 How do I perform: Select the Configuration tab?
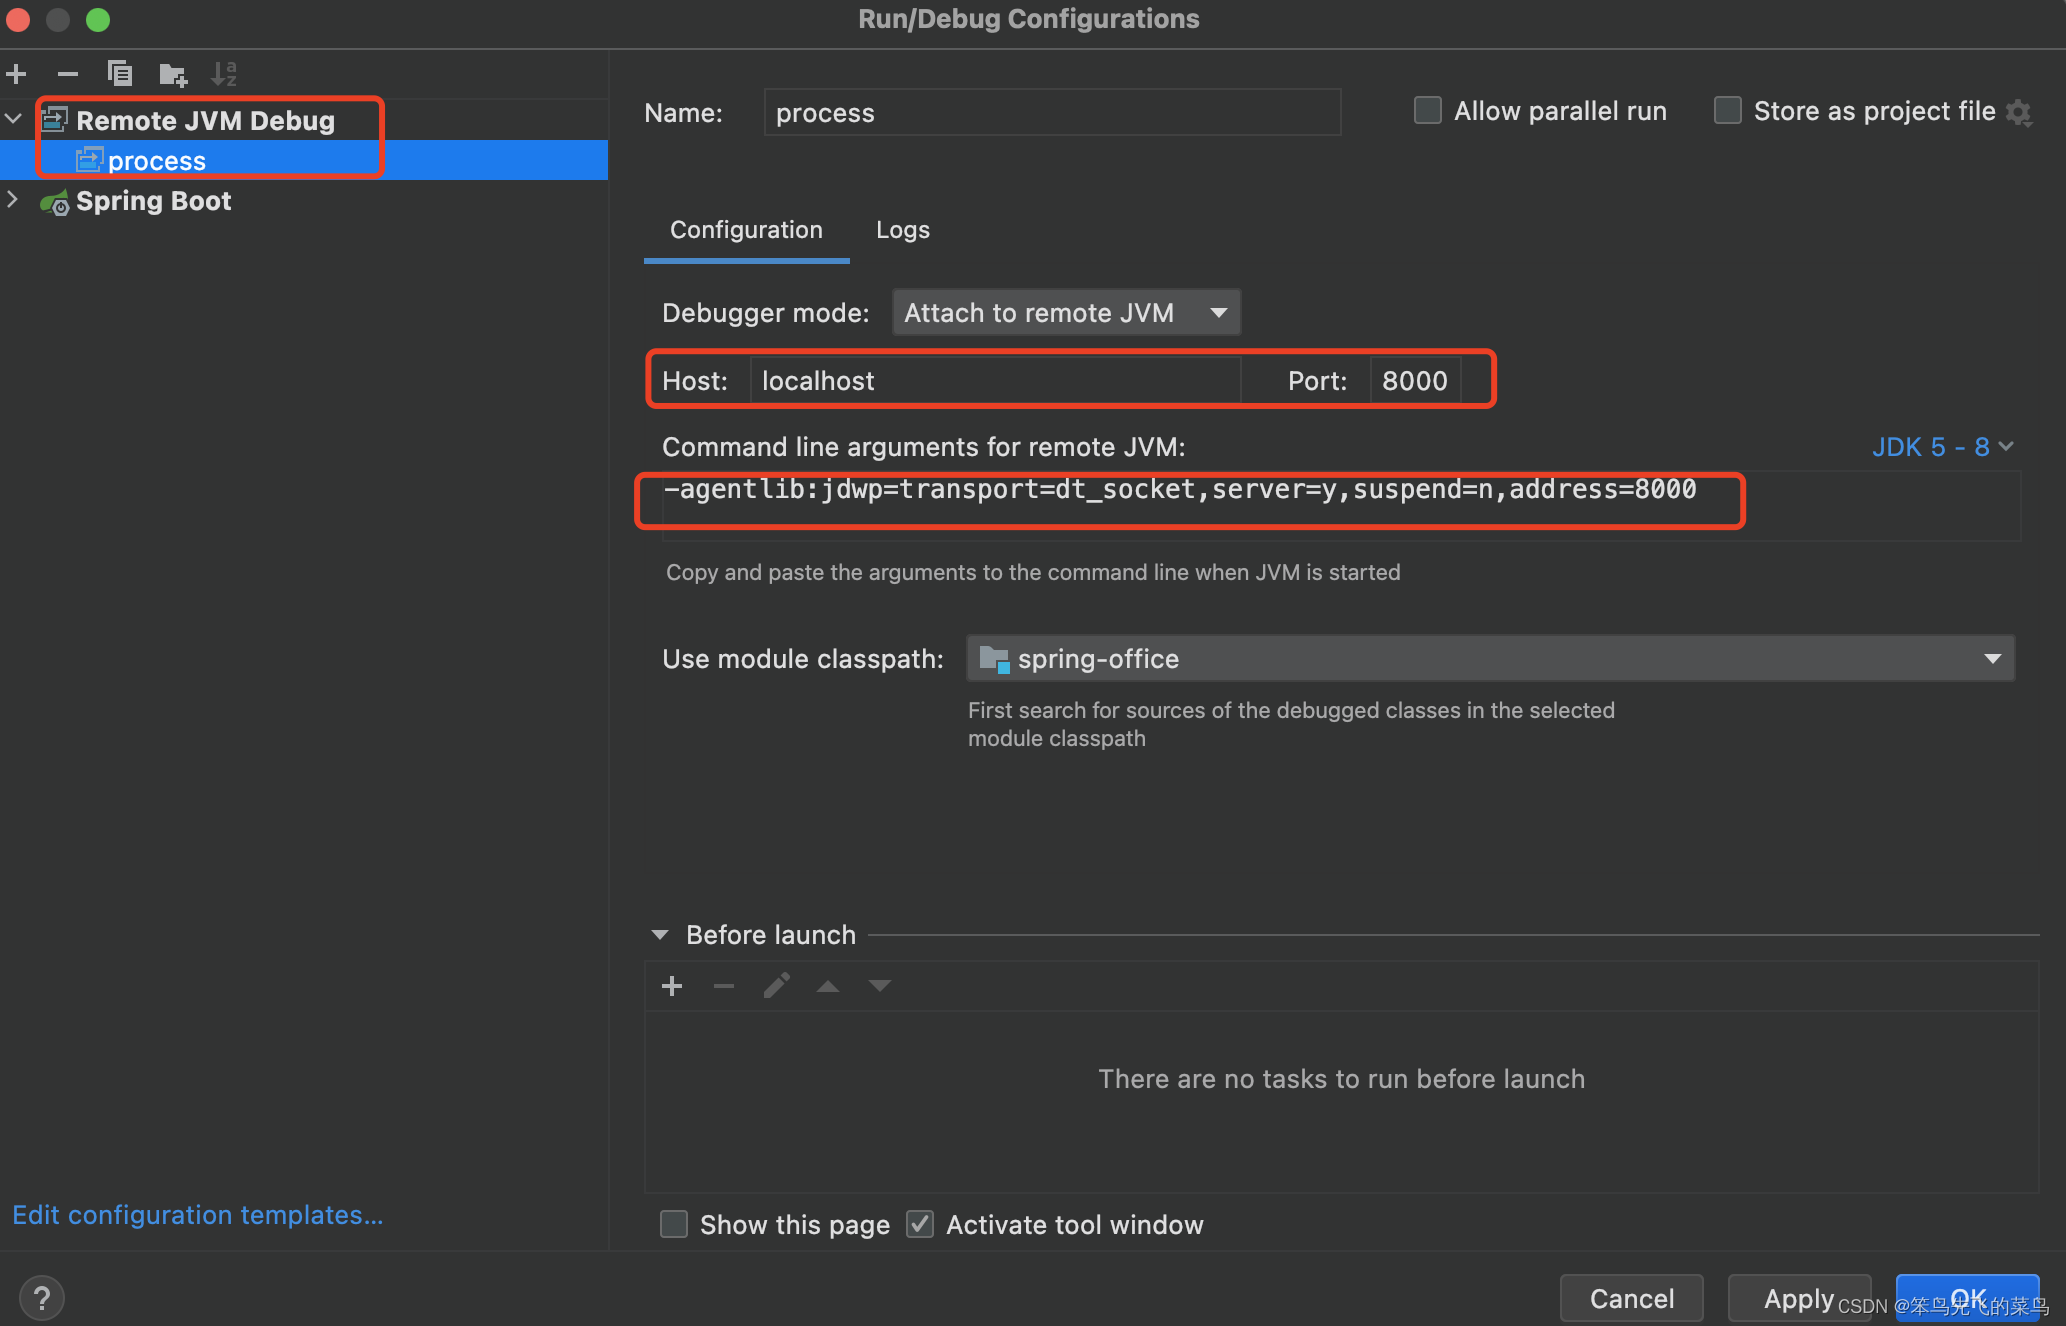[x=746, y=230]
